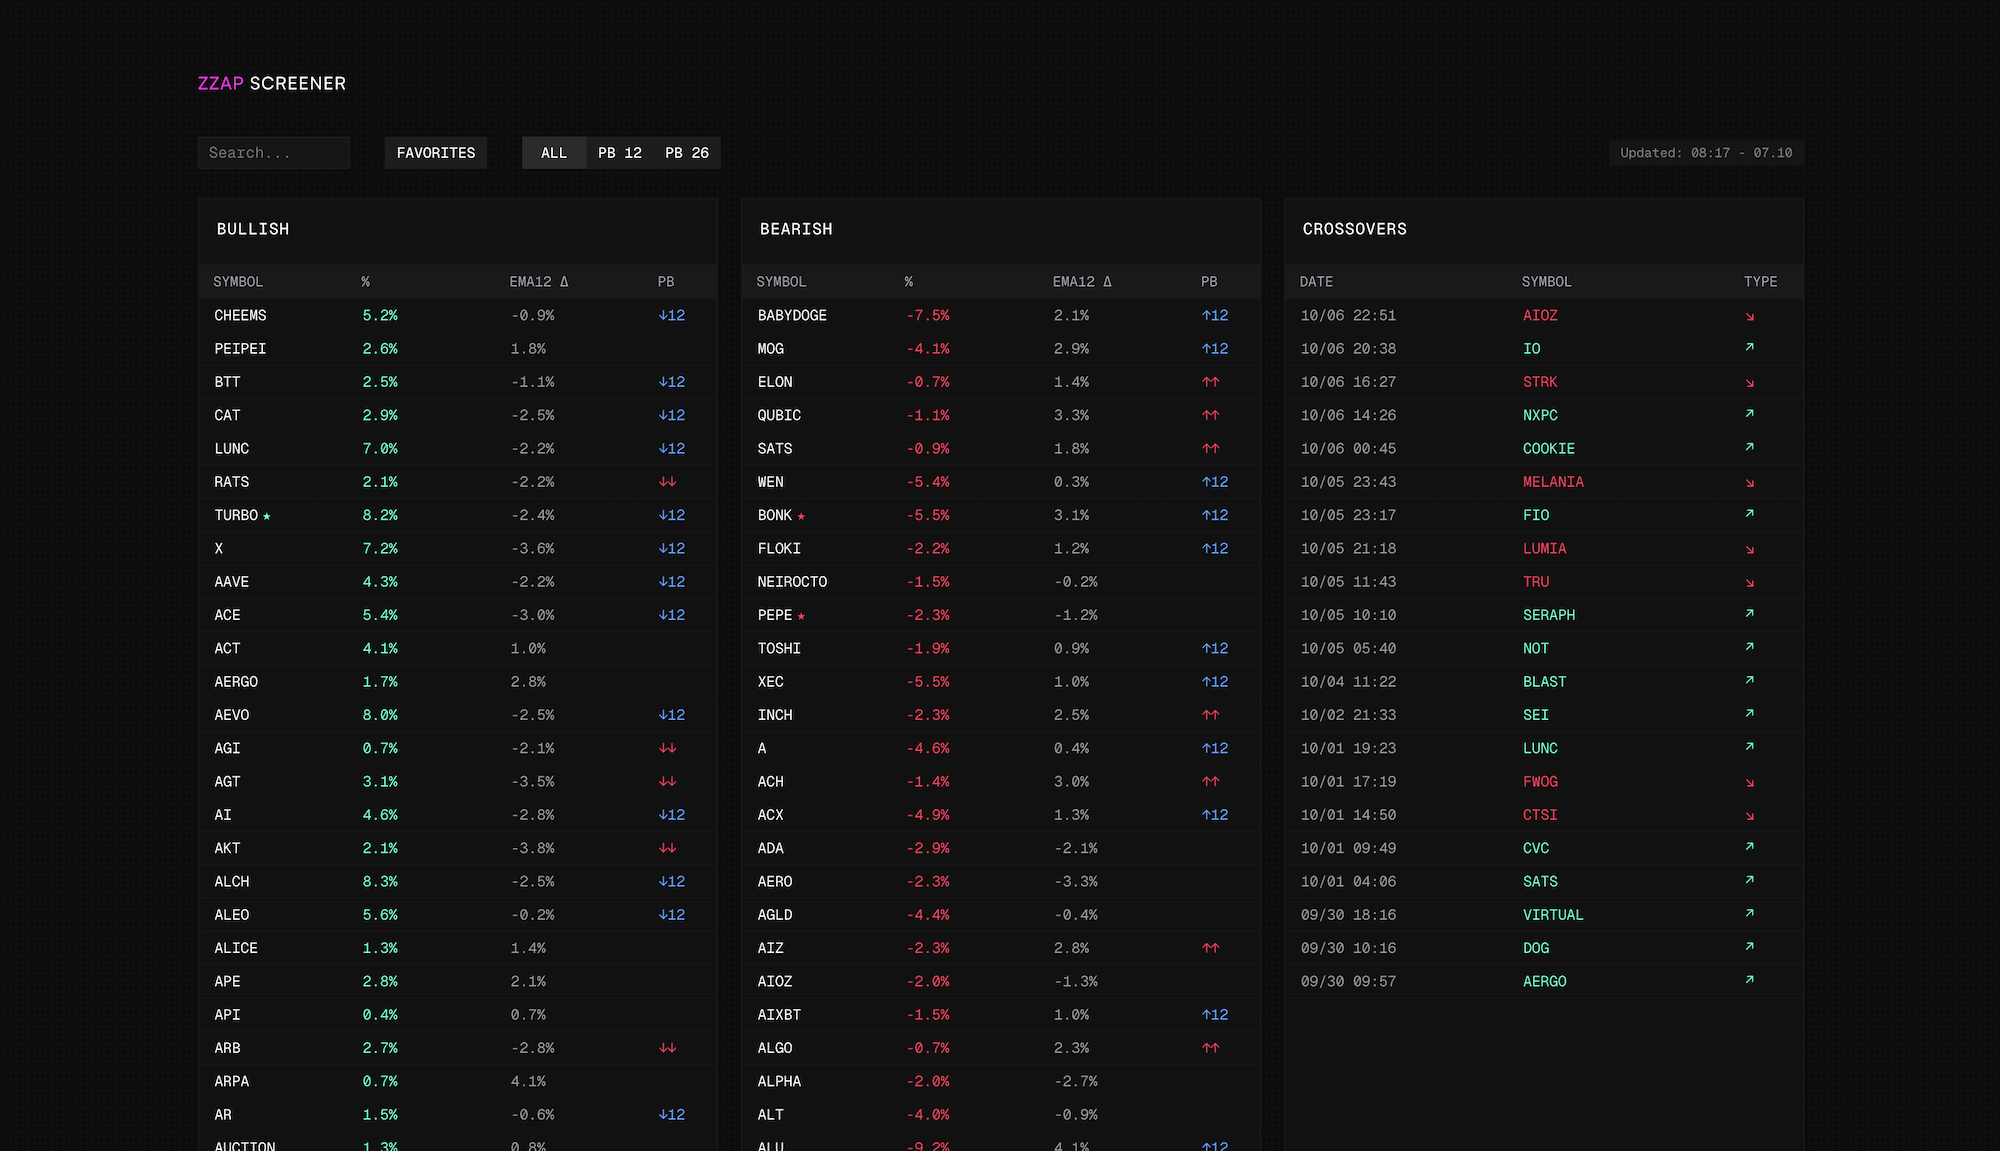Select the ALL filter tab
Screen dimensions: 2000x1151
(554, 153)
